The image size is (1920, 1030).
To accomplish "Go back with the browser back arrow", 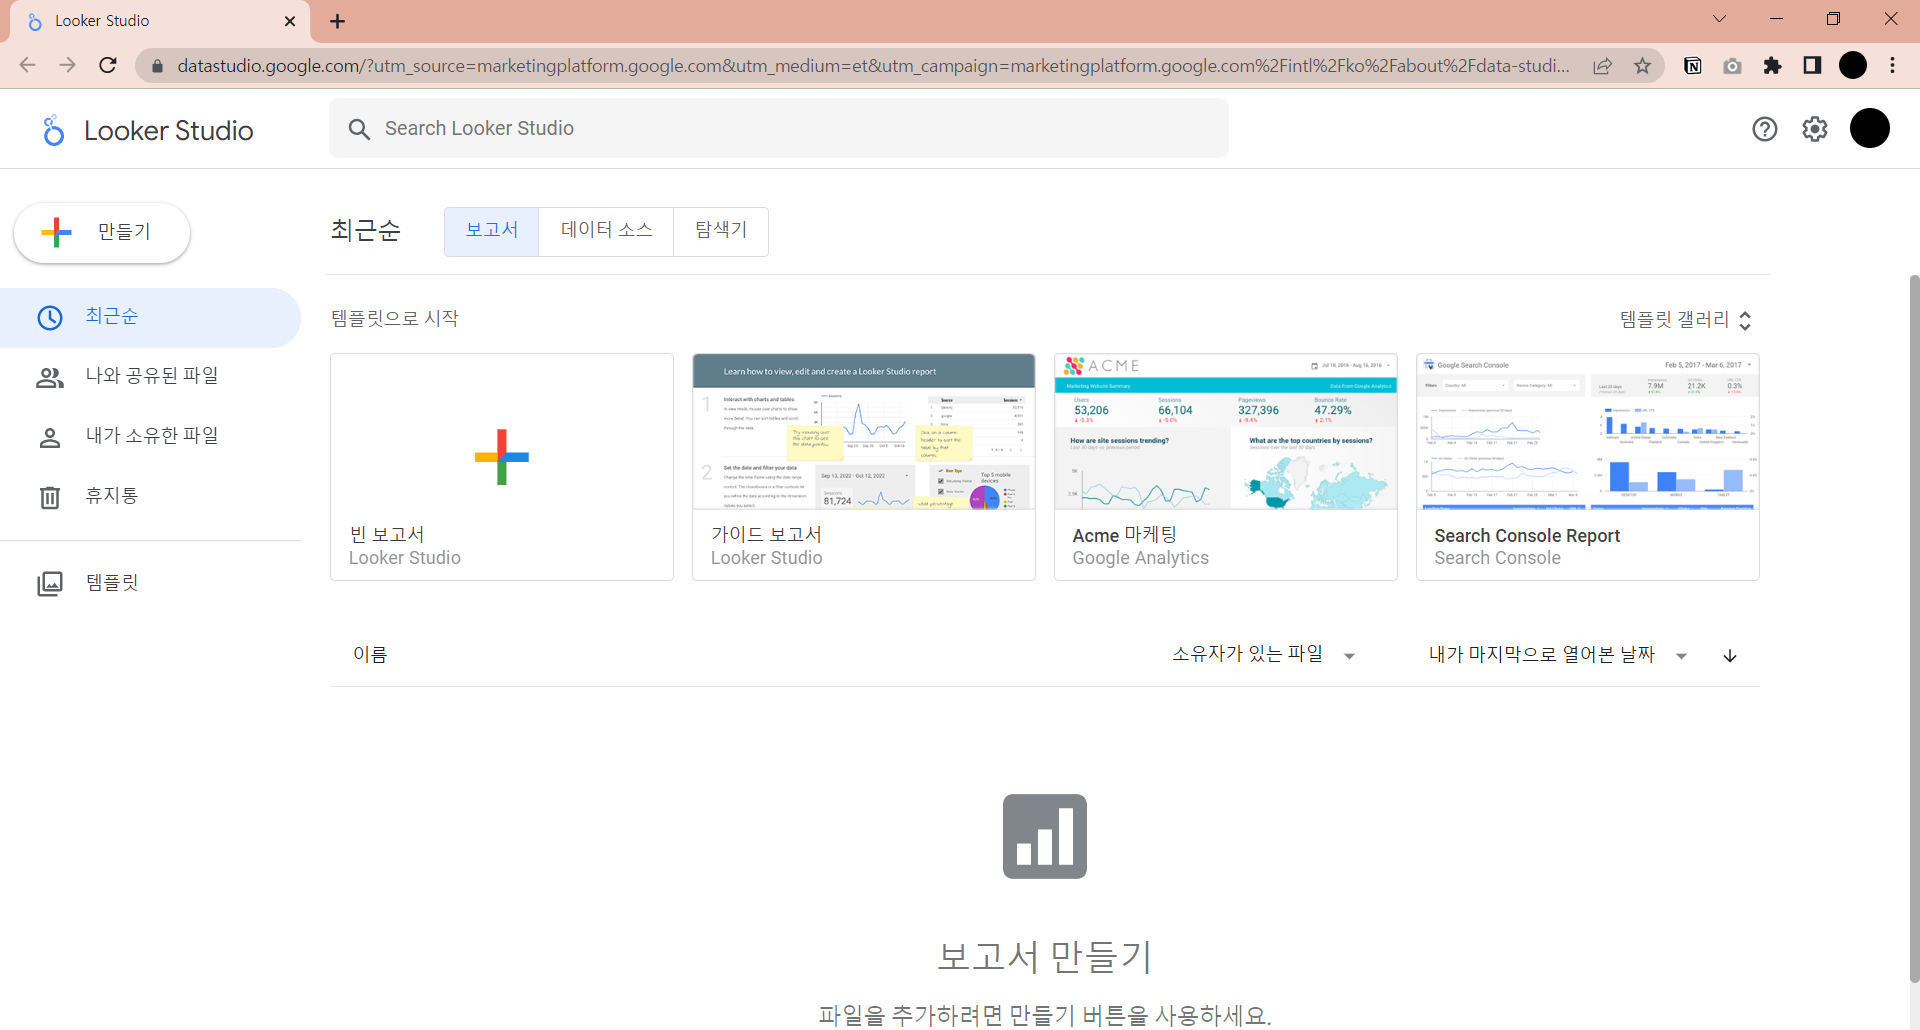I will (28, 65).
